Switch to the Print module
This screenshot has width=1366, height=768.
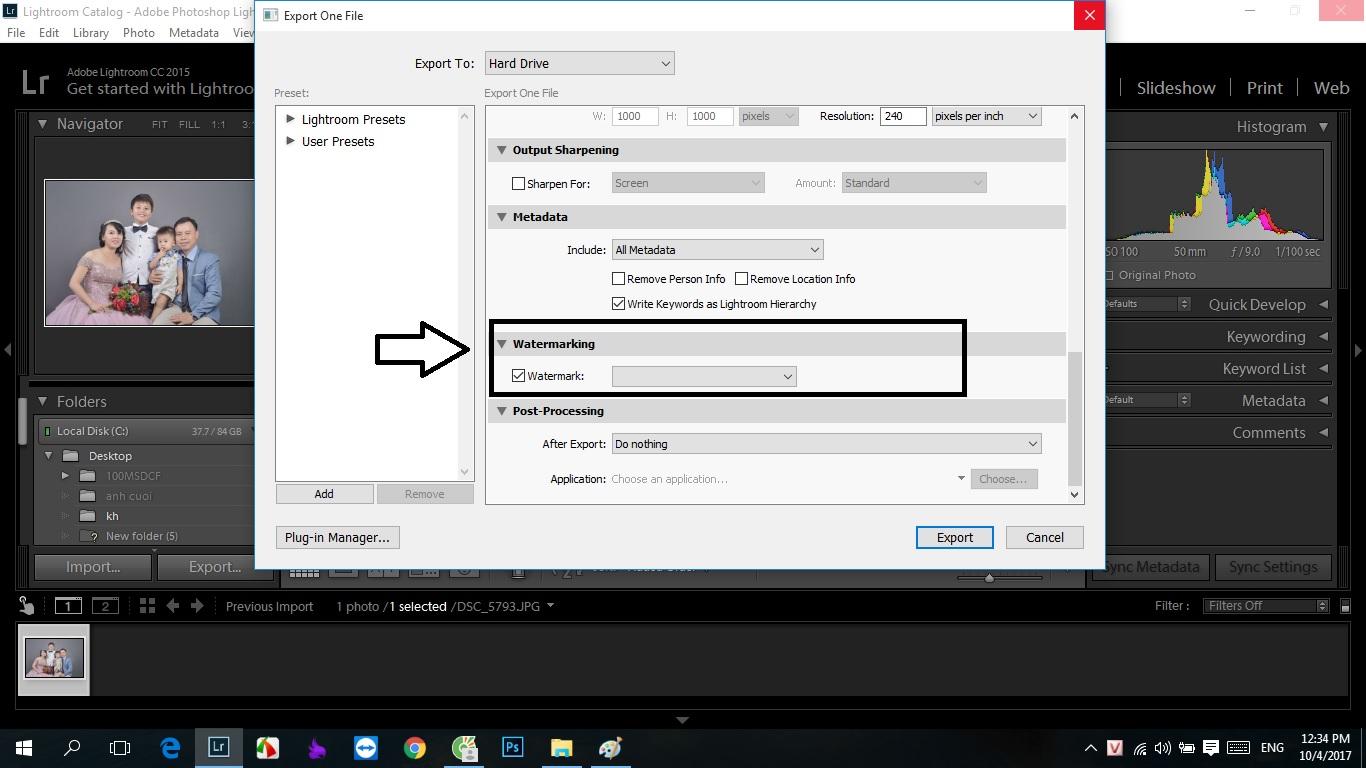(x=1264, y=88)
